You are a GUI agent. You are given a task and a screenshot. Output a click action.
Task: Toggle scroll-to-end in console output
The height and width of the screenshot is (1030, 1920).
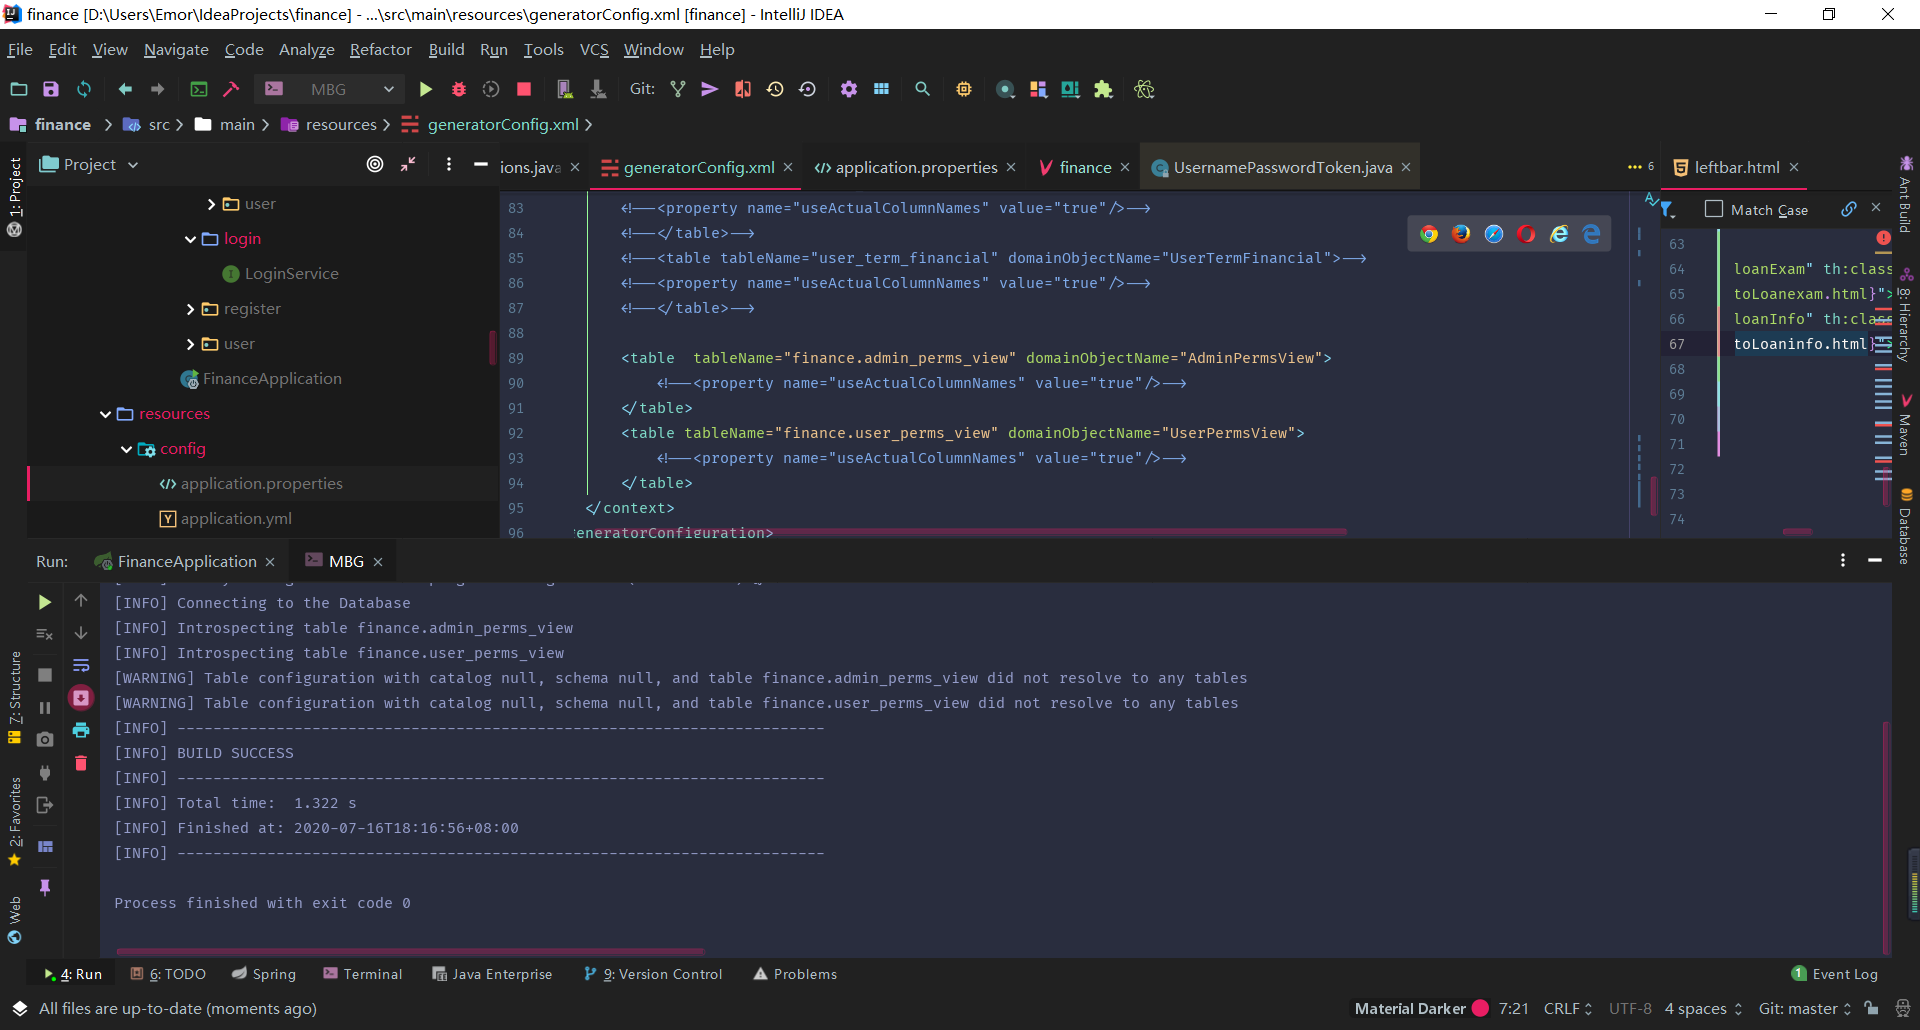(x=81, y=697)
